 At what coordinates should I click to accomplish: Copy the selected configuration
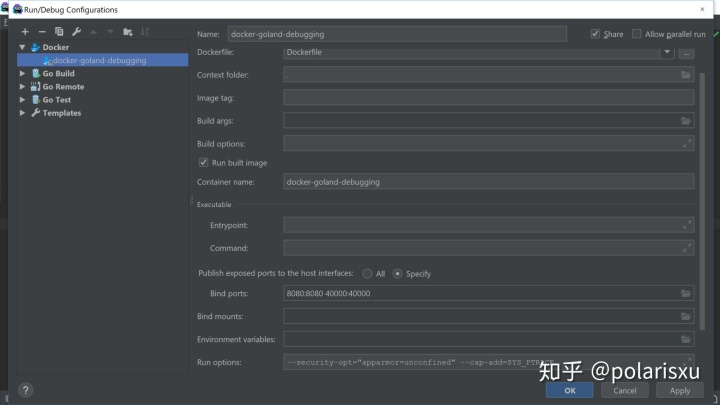pos(59,32)
